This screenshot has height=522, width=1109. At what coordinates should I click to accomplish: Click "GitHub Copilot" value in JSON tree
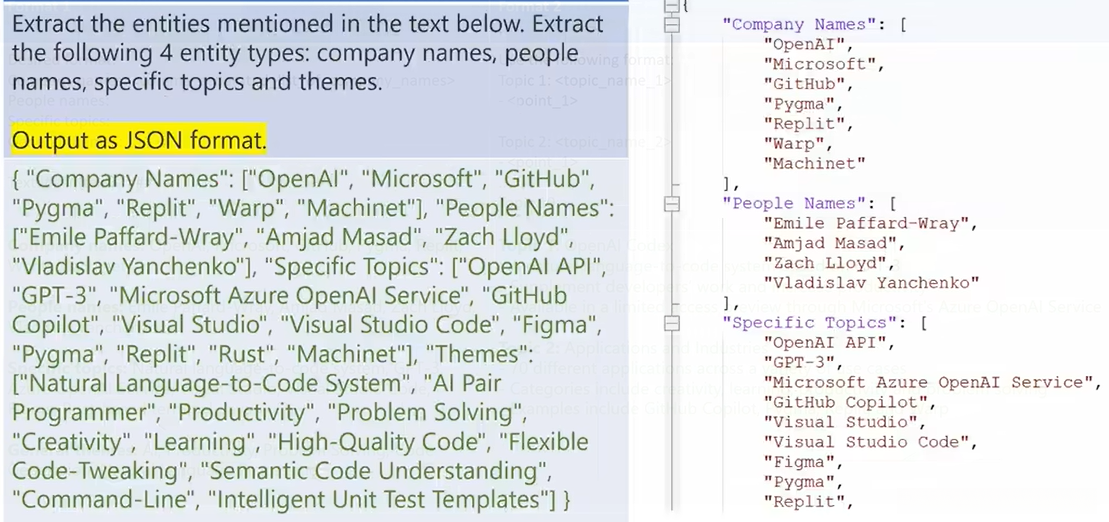click(x=845, y=402)
